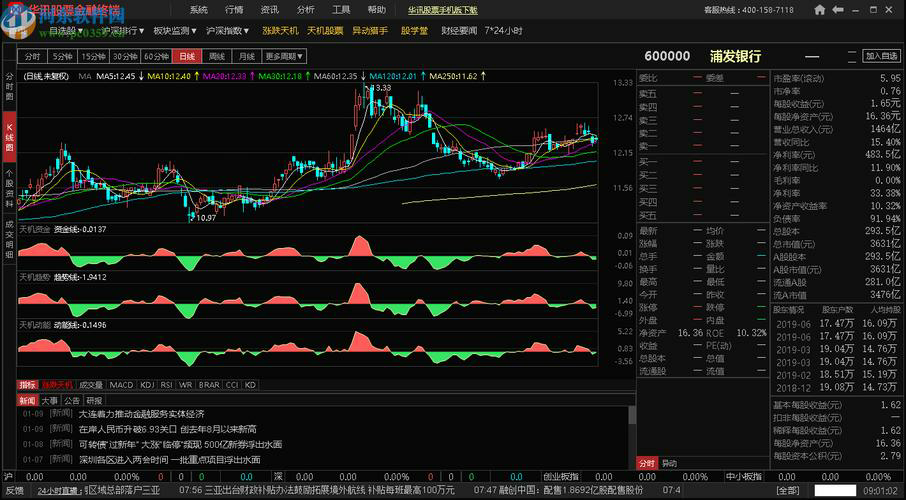906x500 pixels.
Task: Open the 帮助 menu
Action: pyautogui.click(x=377, y=10)
